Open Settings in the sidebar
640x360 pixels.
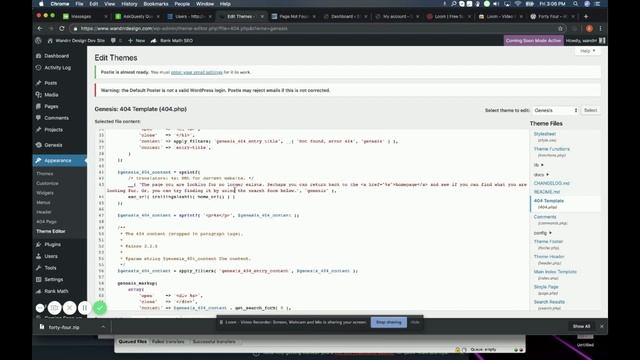53,280
